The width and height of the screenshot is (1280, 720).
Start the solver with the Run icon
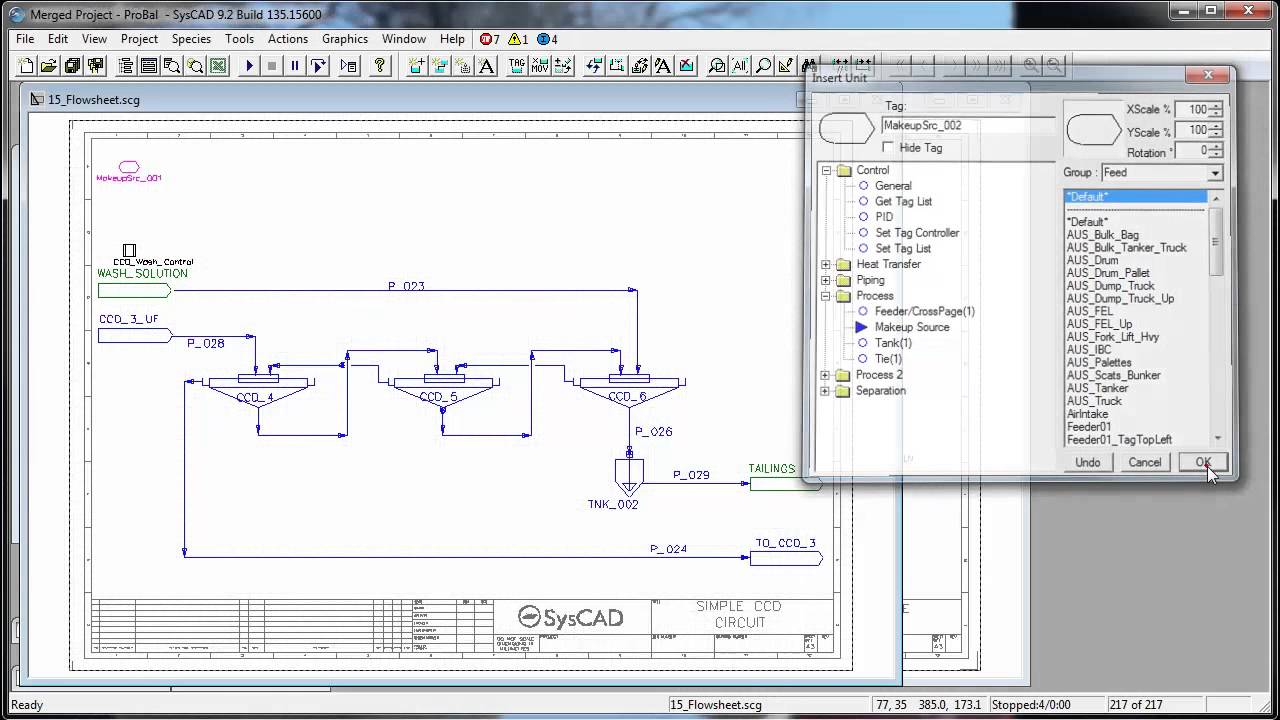(249, 66)
